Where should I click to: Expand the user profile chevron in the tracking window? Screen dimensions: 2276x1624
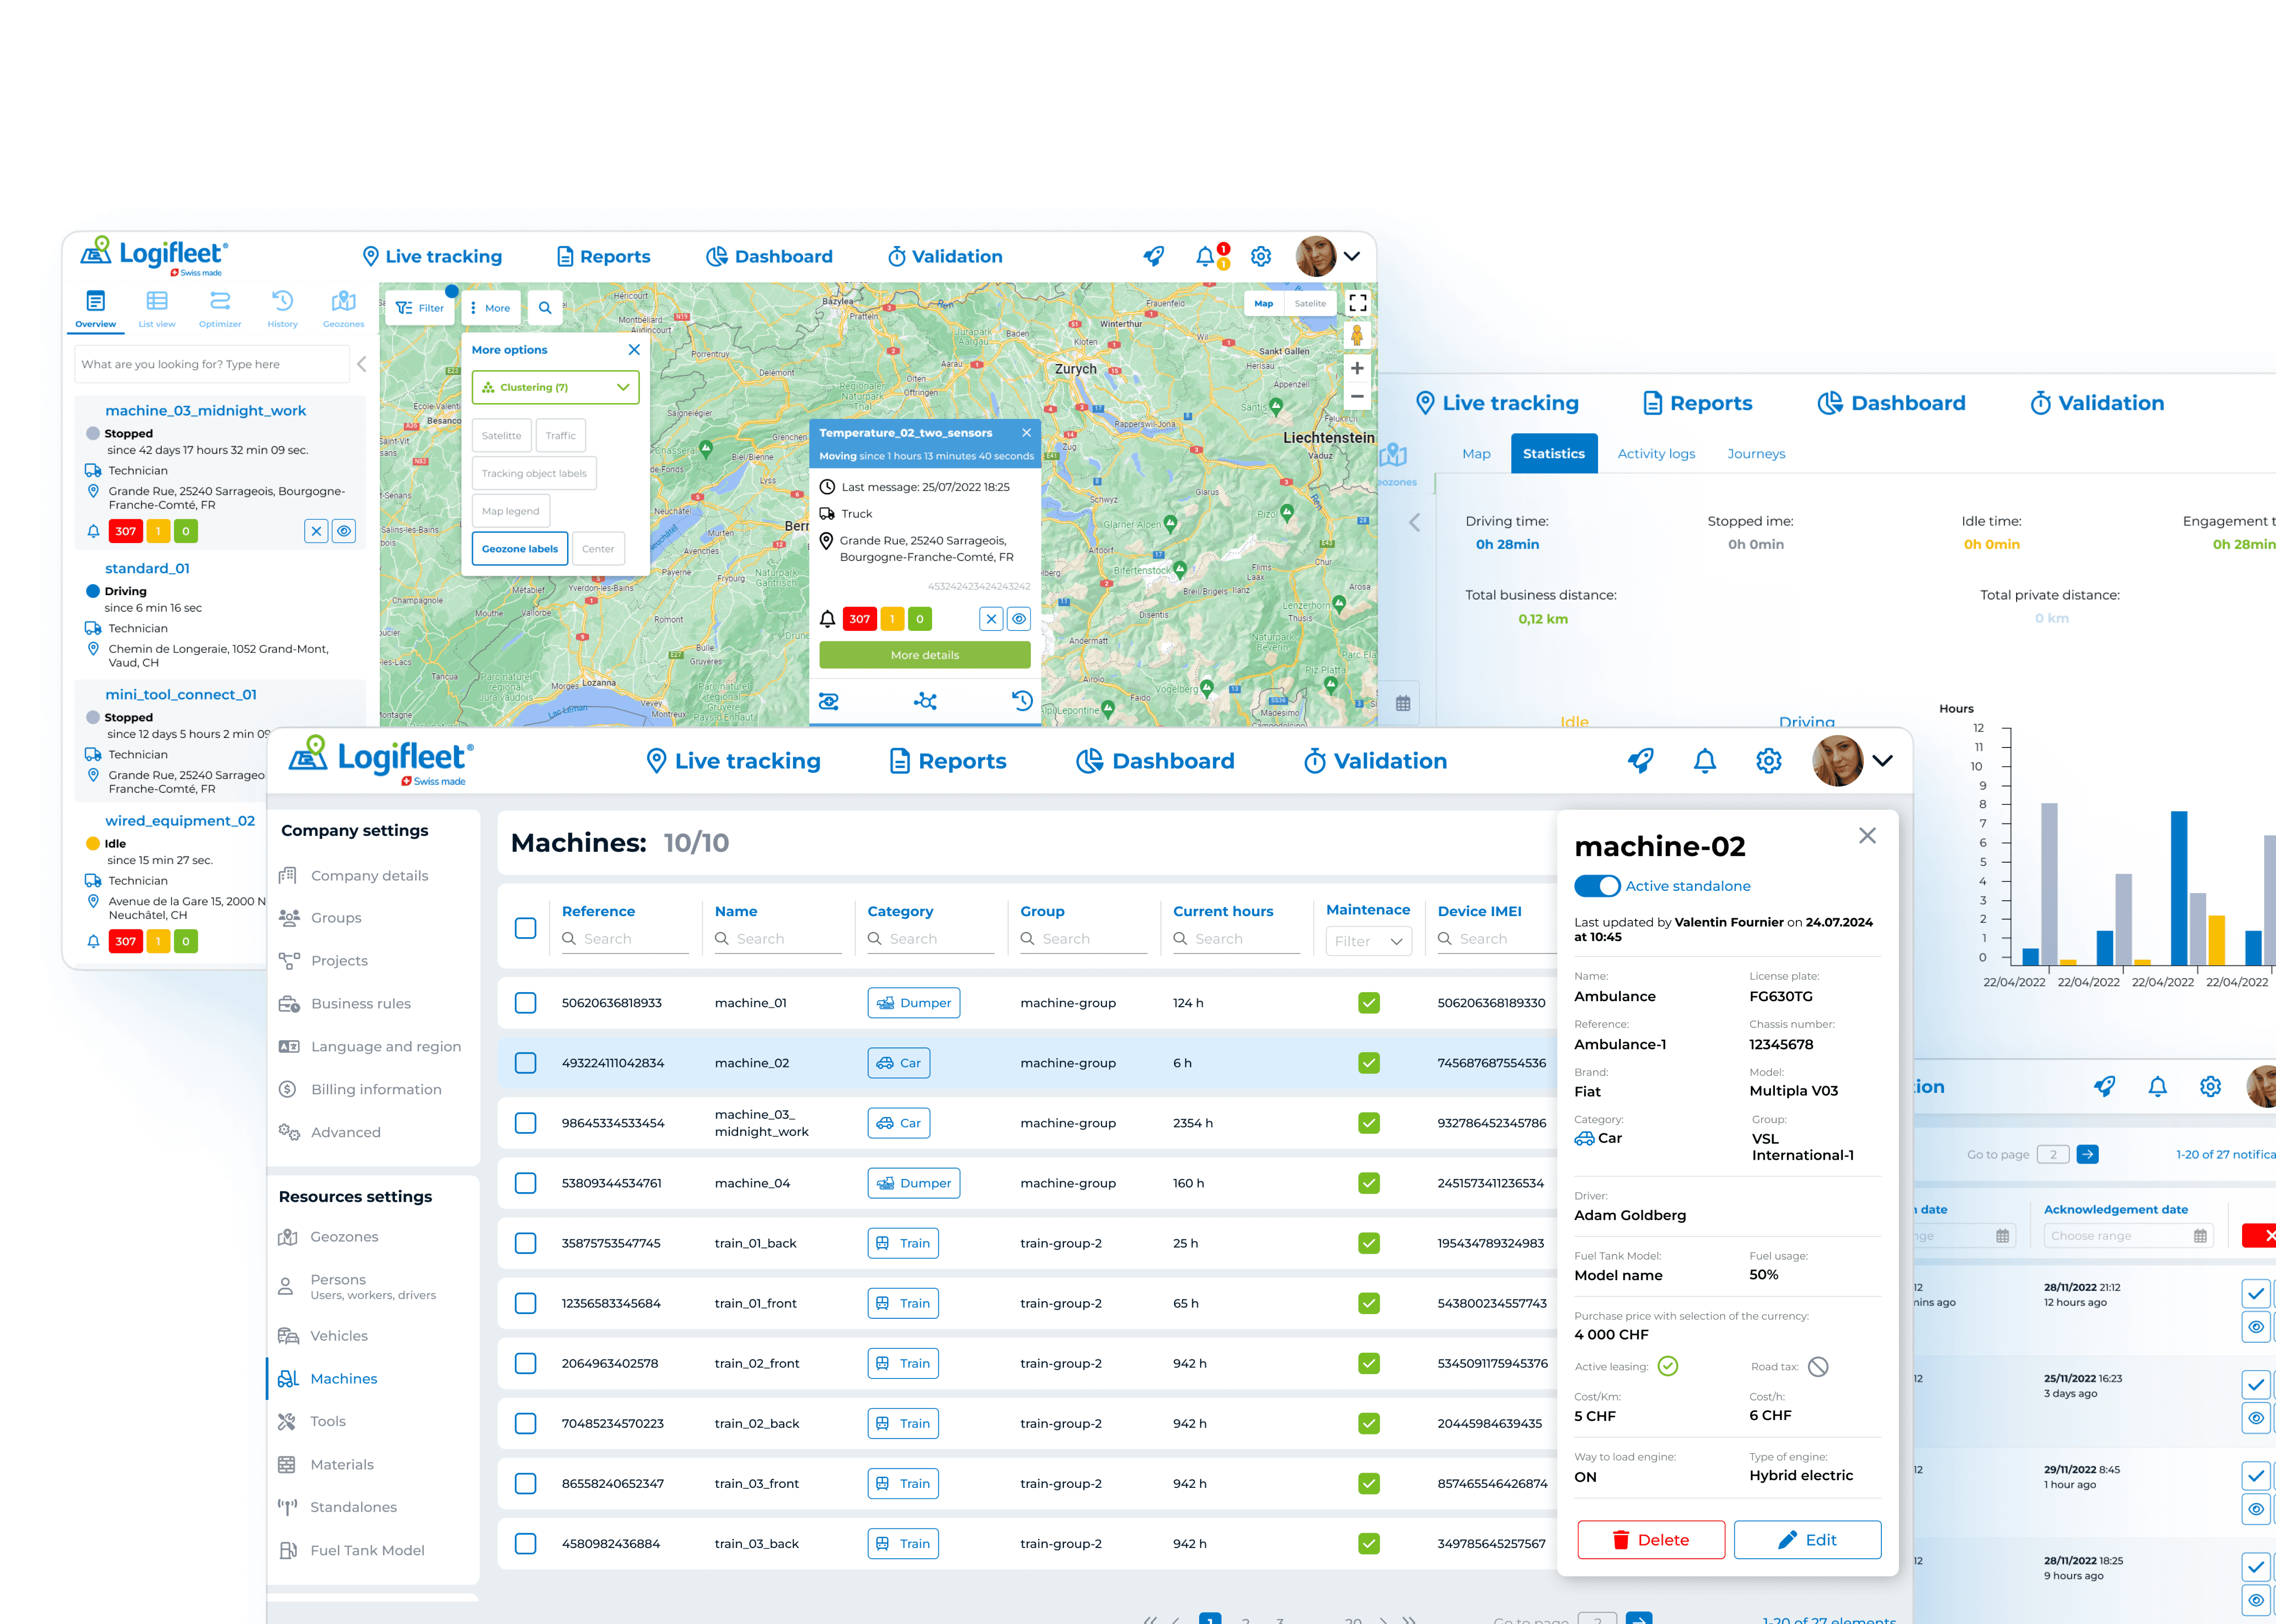click(x=1352, y=256)
